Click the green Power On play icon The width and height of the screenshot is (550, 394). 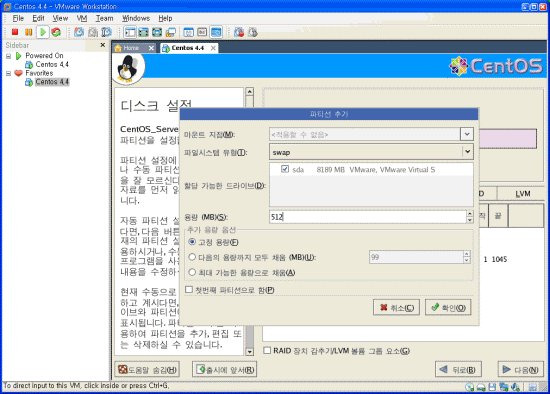coord(43,32)
